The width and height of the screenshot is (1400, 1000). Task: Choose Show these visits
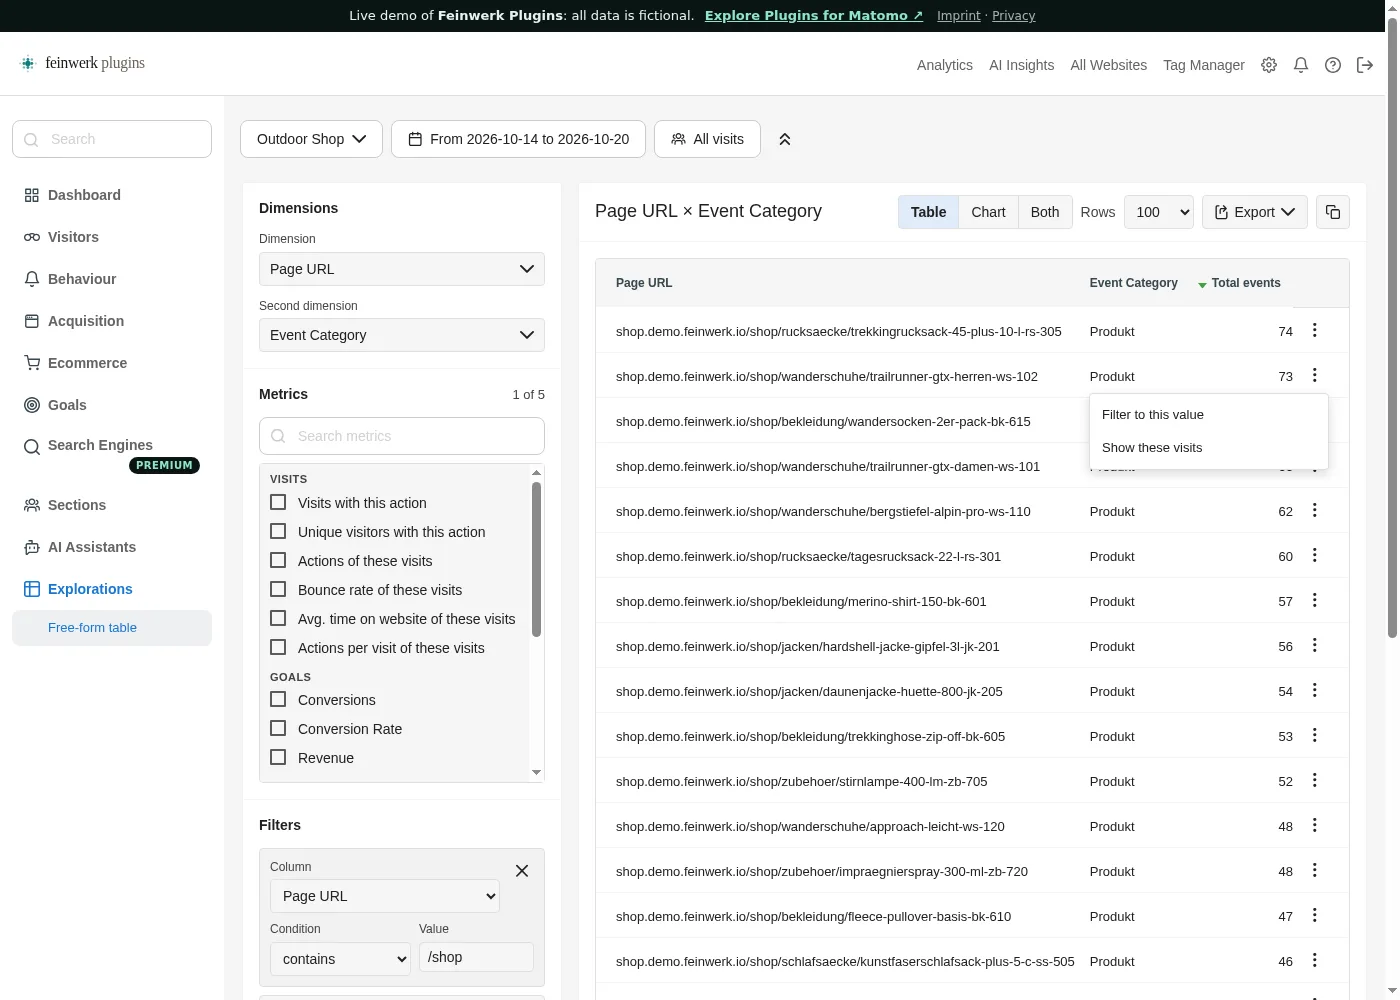1209,447
